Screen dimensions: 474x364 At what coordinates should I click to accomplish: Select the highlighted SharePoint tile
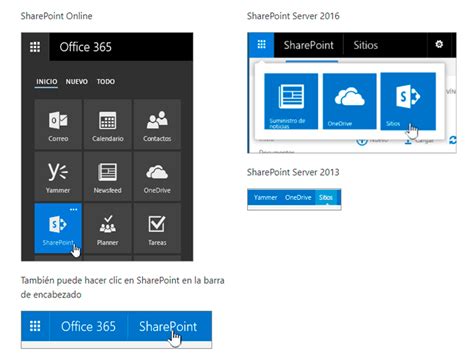pyautogui.click(x=58, y=228)
